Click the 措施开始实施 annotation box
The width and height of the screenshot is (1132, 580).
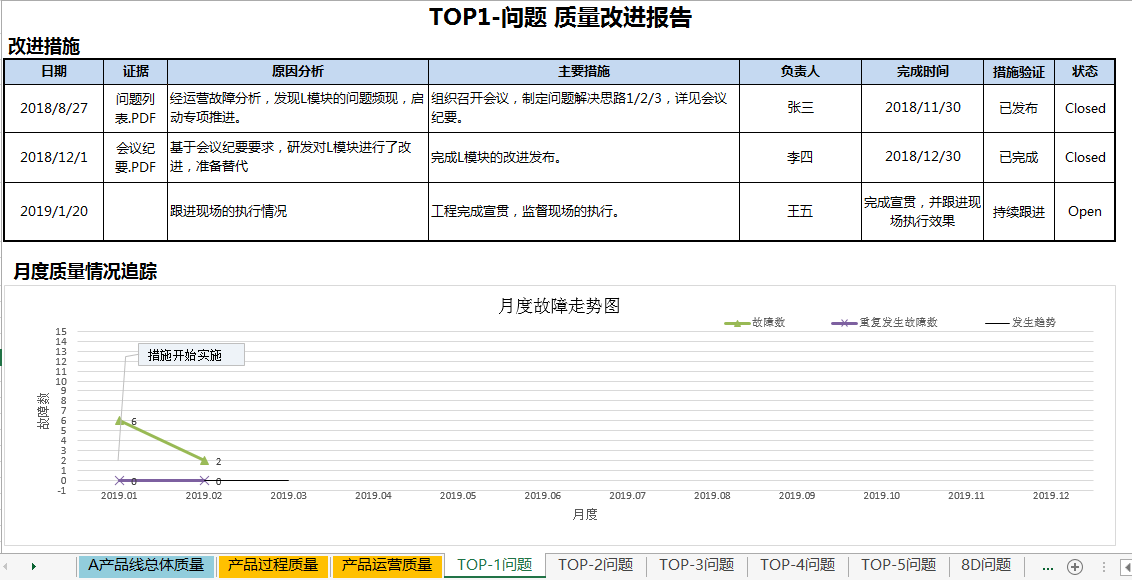[189, 355]
